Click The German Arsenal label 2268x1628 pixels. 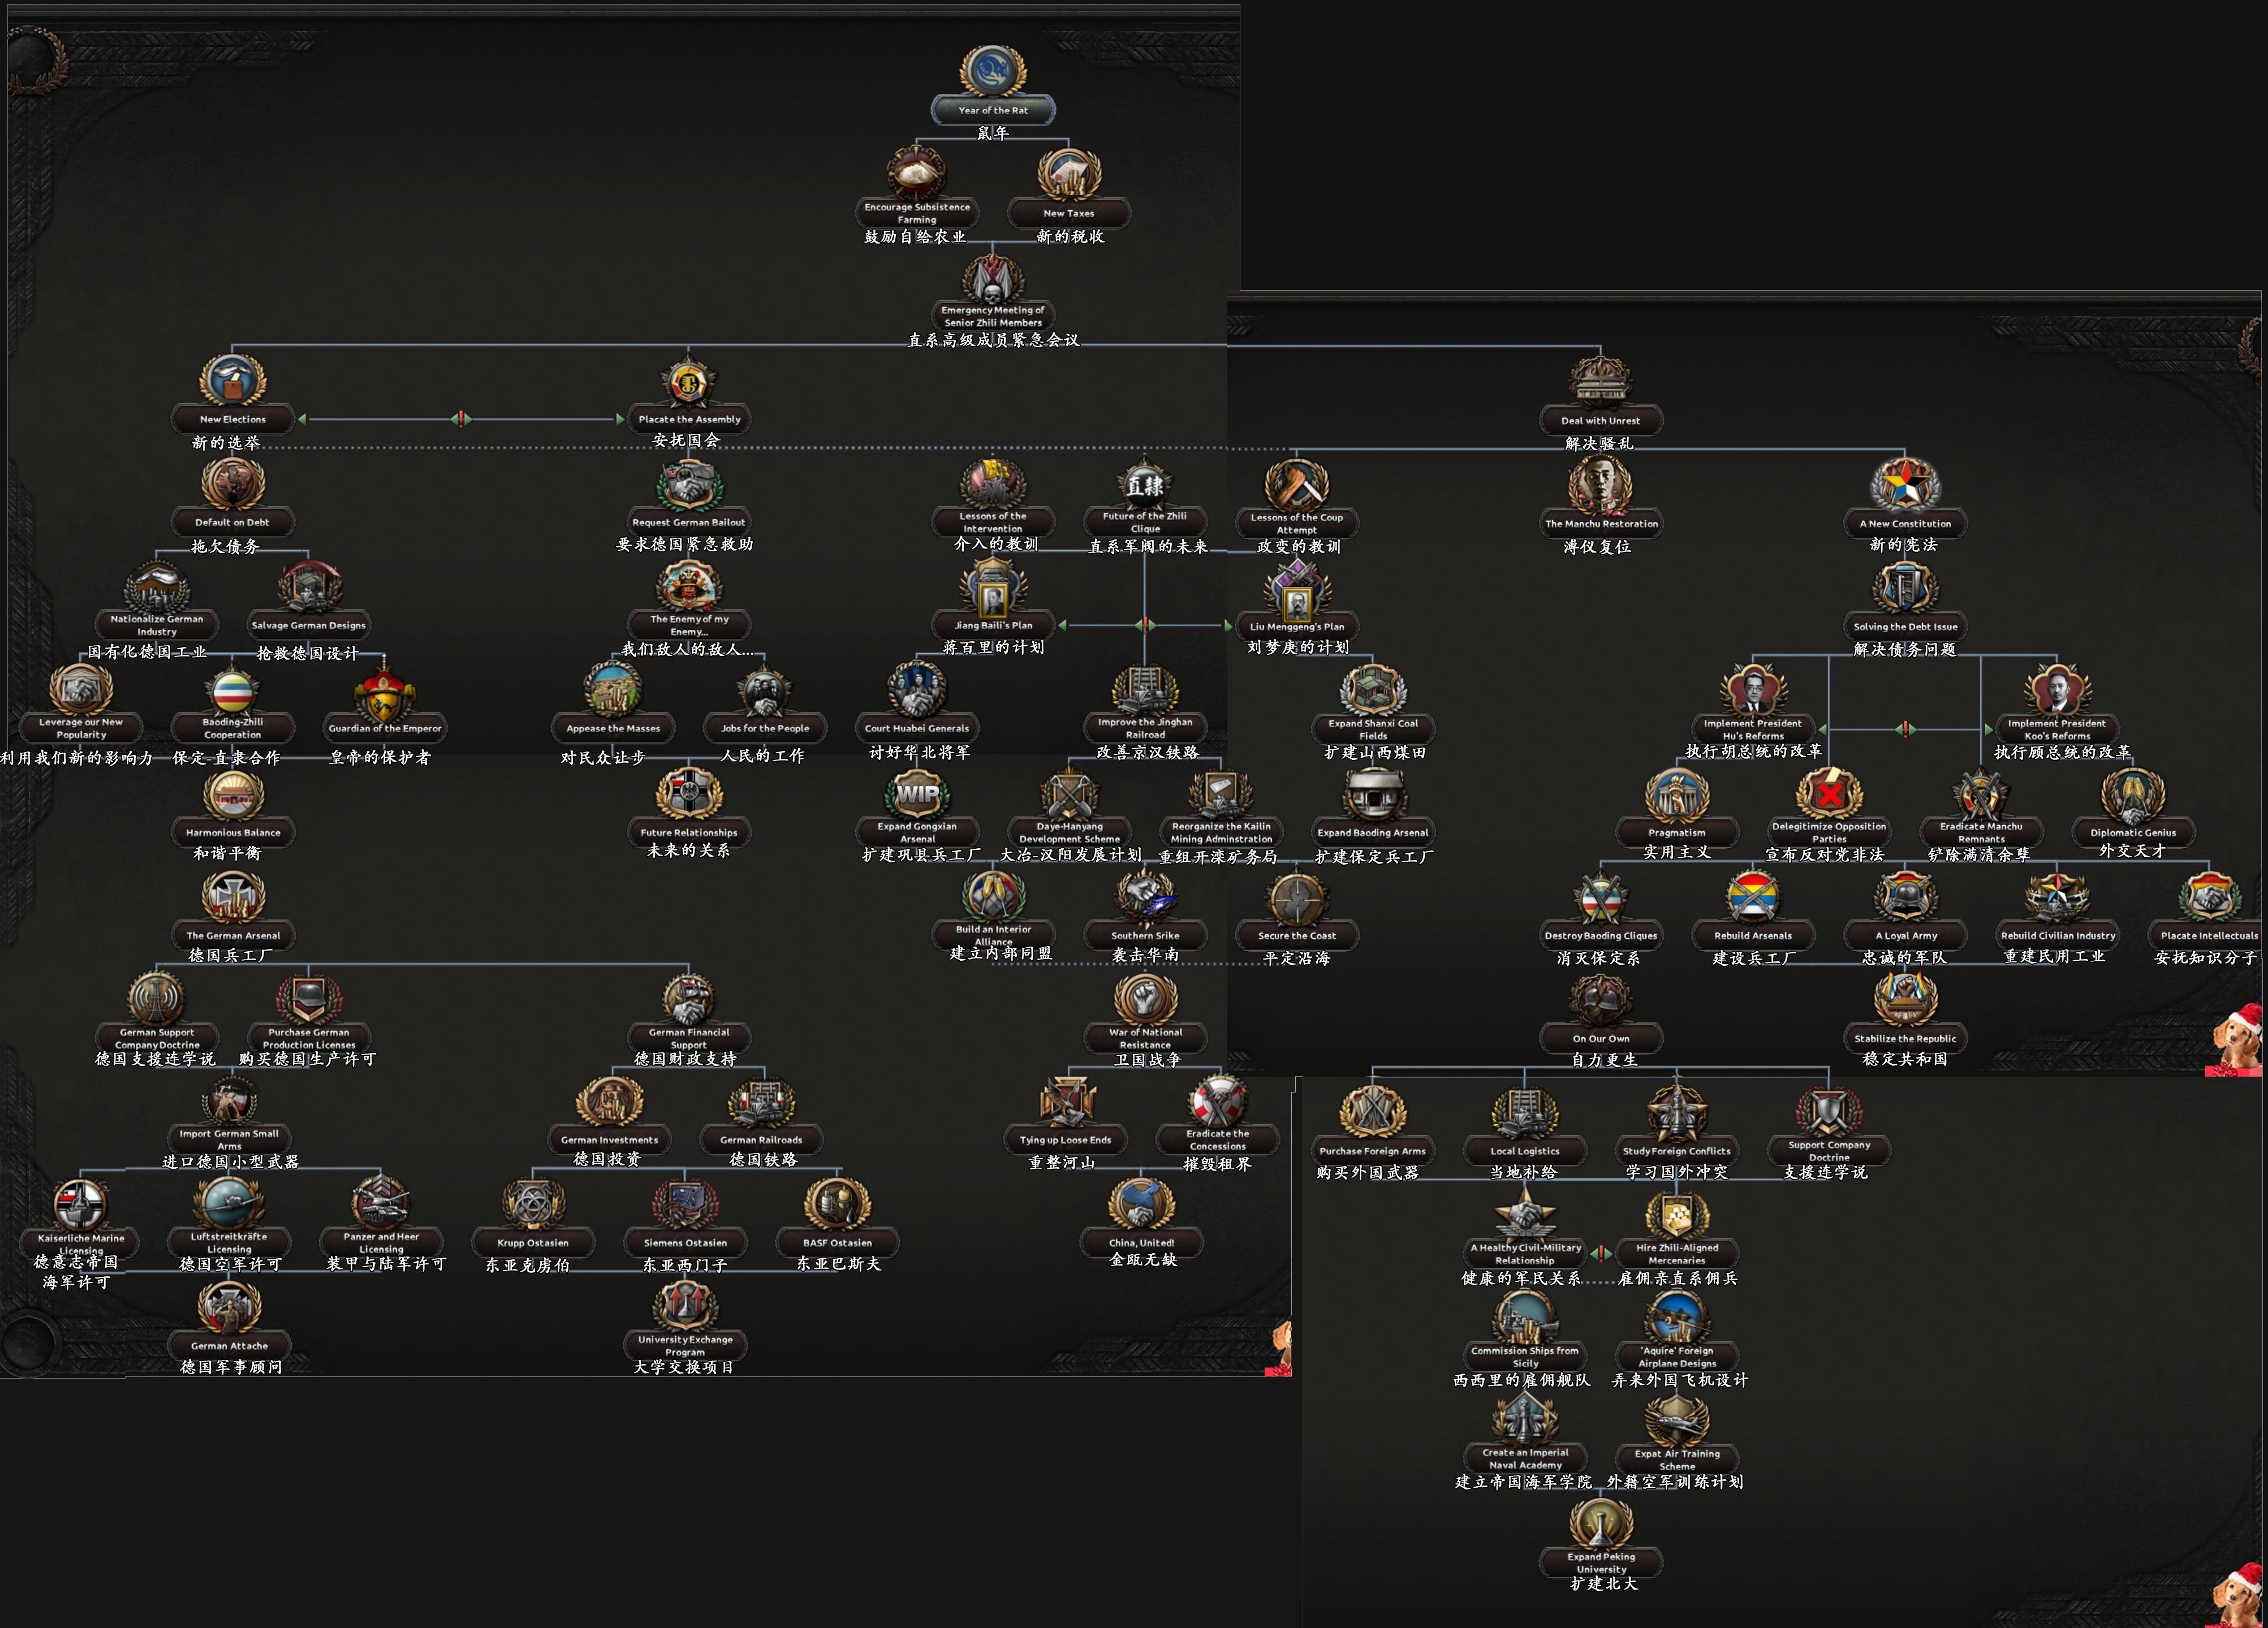click(x=233, y=936)
